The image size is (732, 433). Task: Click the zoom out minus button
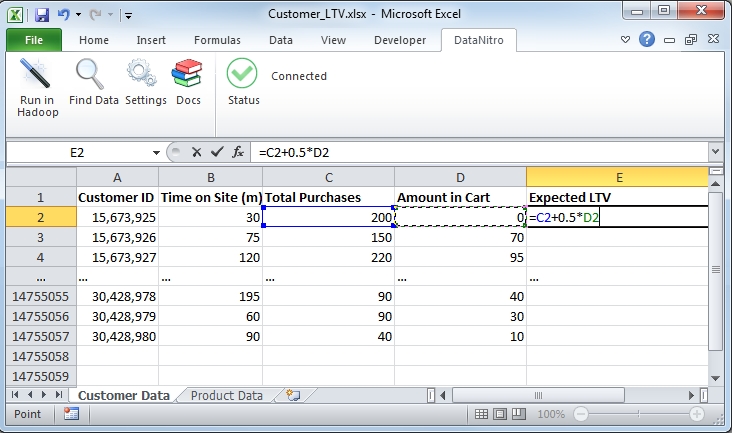pyautogui.click(x=581, y=414)
